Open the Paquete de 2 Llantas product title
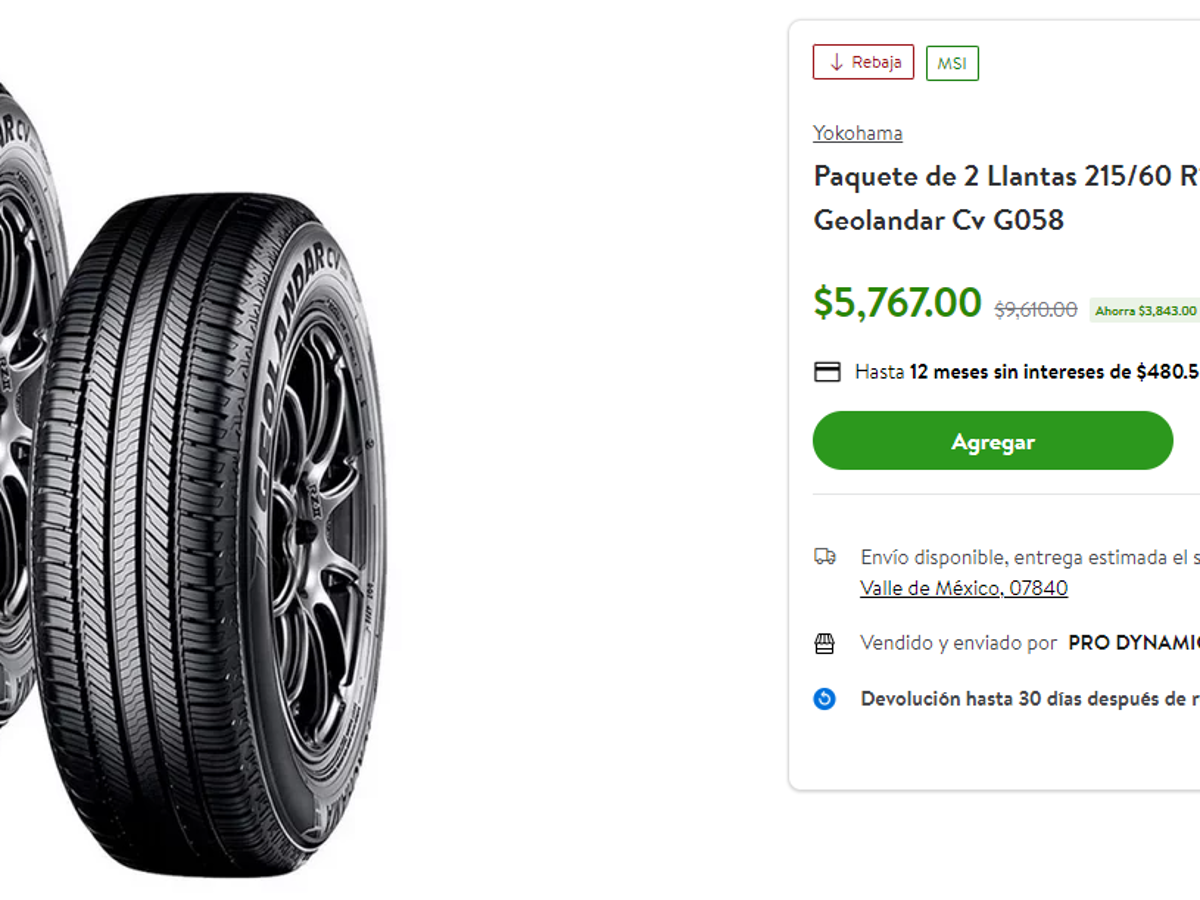Viewport: 1200px width, 900px height. click(x=990, y=197)
